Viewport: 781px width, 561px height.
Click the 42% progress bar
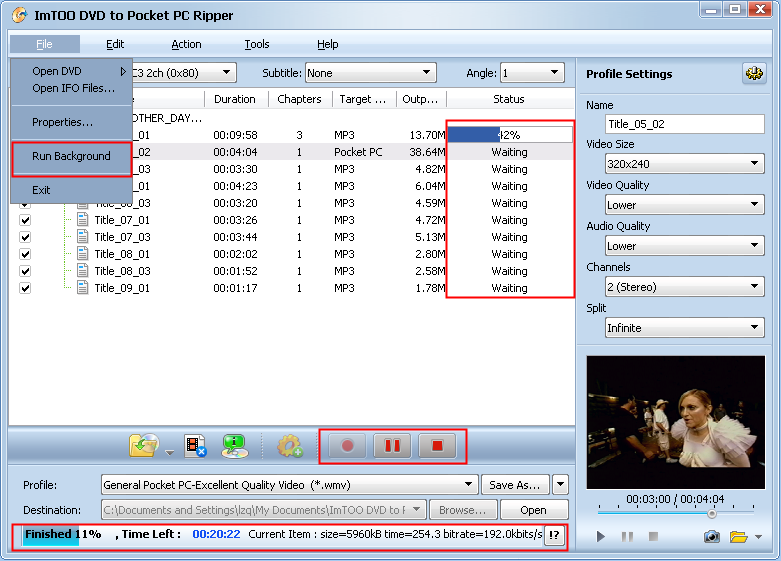(x=510, y=135)
